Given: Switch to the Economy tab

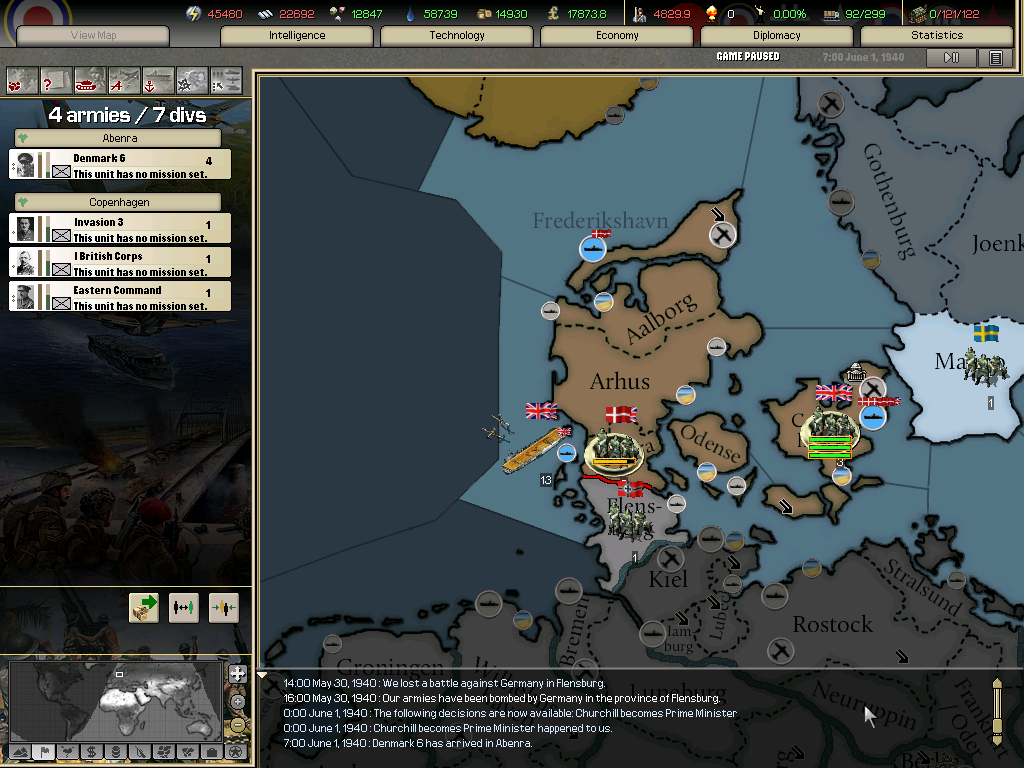Looking at the screenshot, I should [x=617, y=35].
